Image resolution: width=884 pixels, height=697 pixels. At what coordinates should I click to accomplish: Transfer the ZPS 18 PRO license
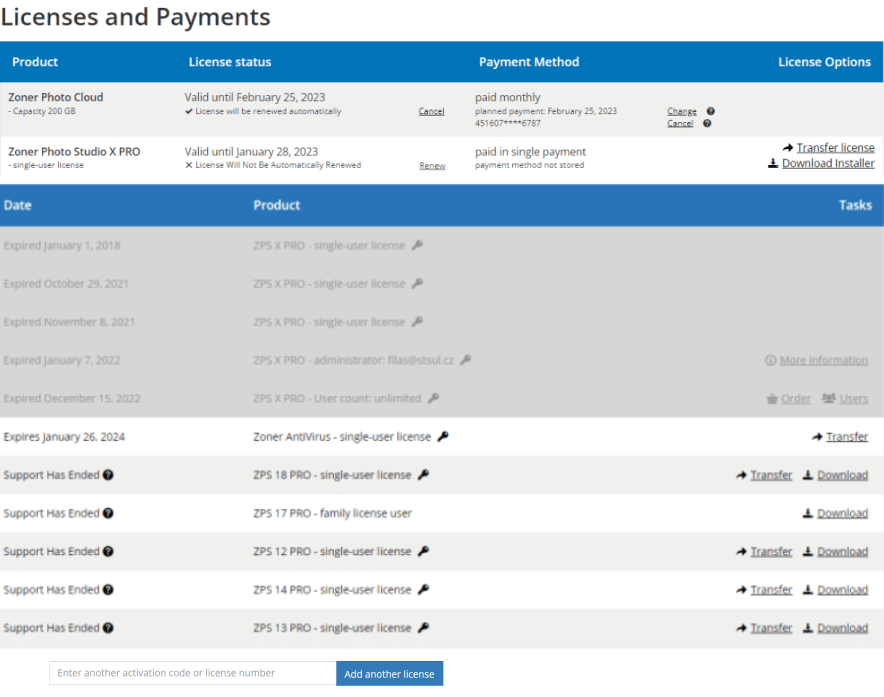tap(771, 475)
